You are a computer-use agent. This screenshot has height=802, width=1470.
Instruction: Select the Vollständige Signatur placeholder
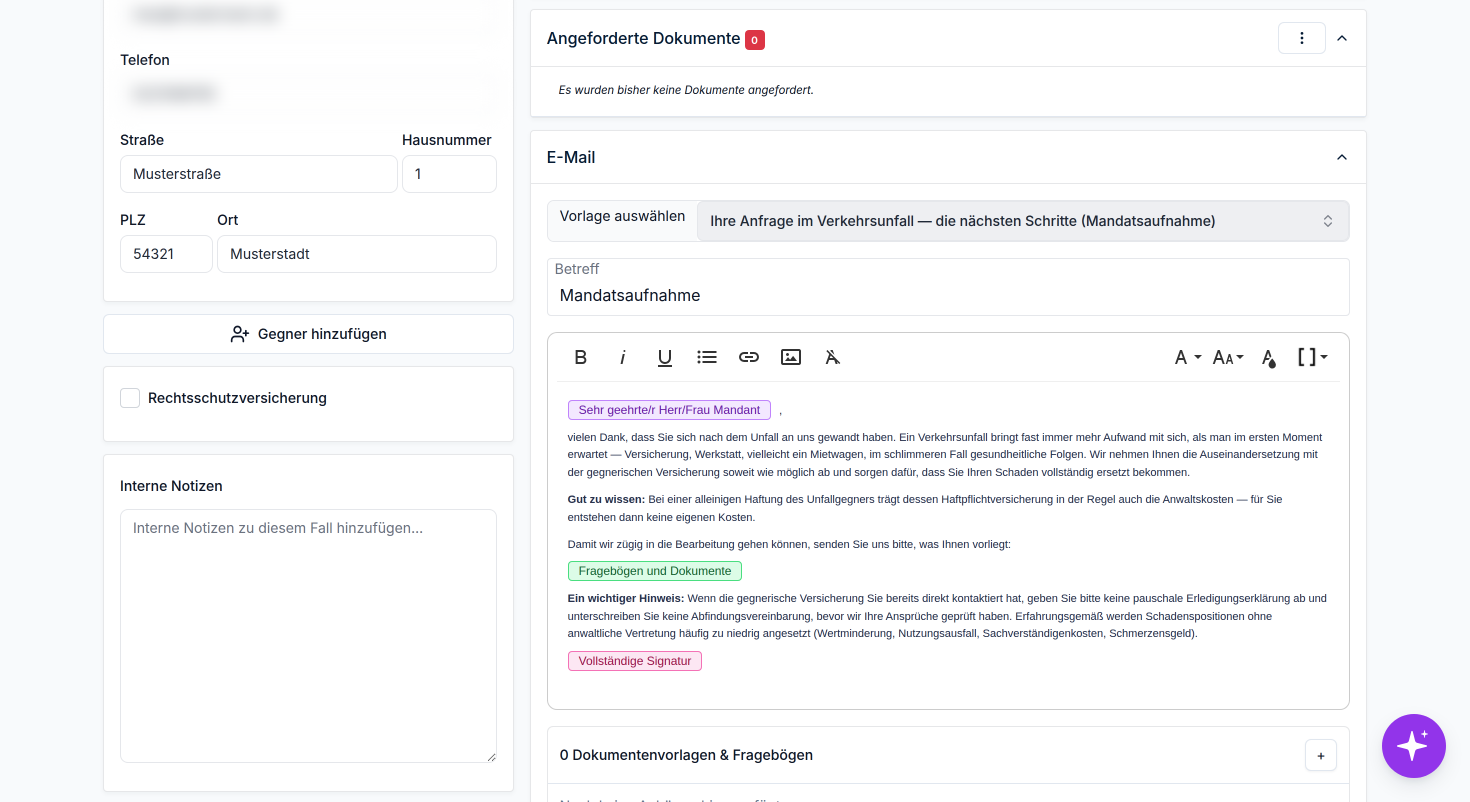[635, 661]
